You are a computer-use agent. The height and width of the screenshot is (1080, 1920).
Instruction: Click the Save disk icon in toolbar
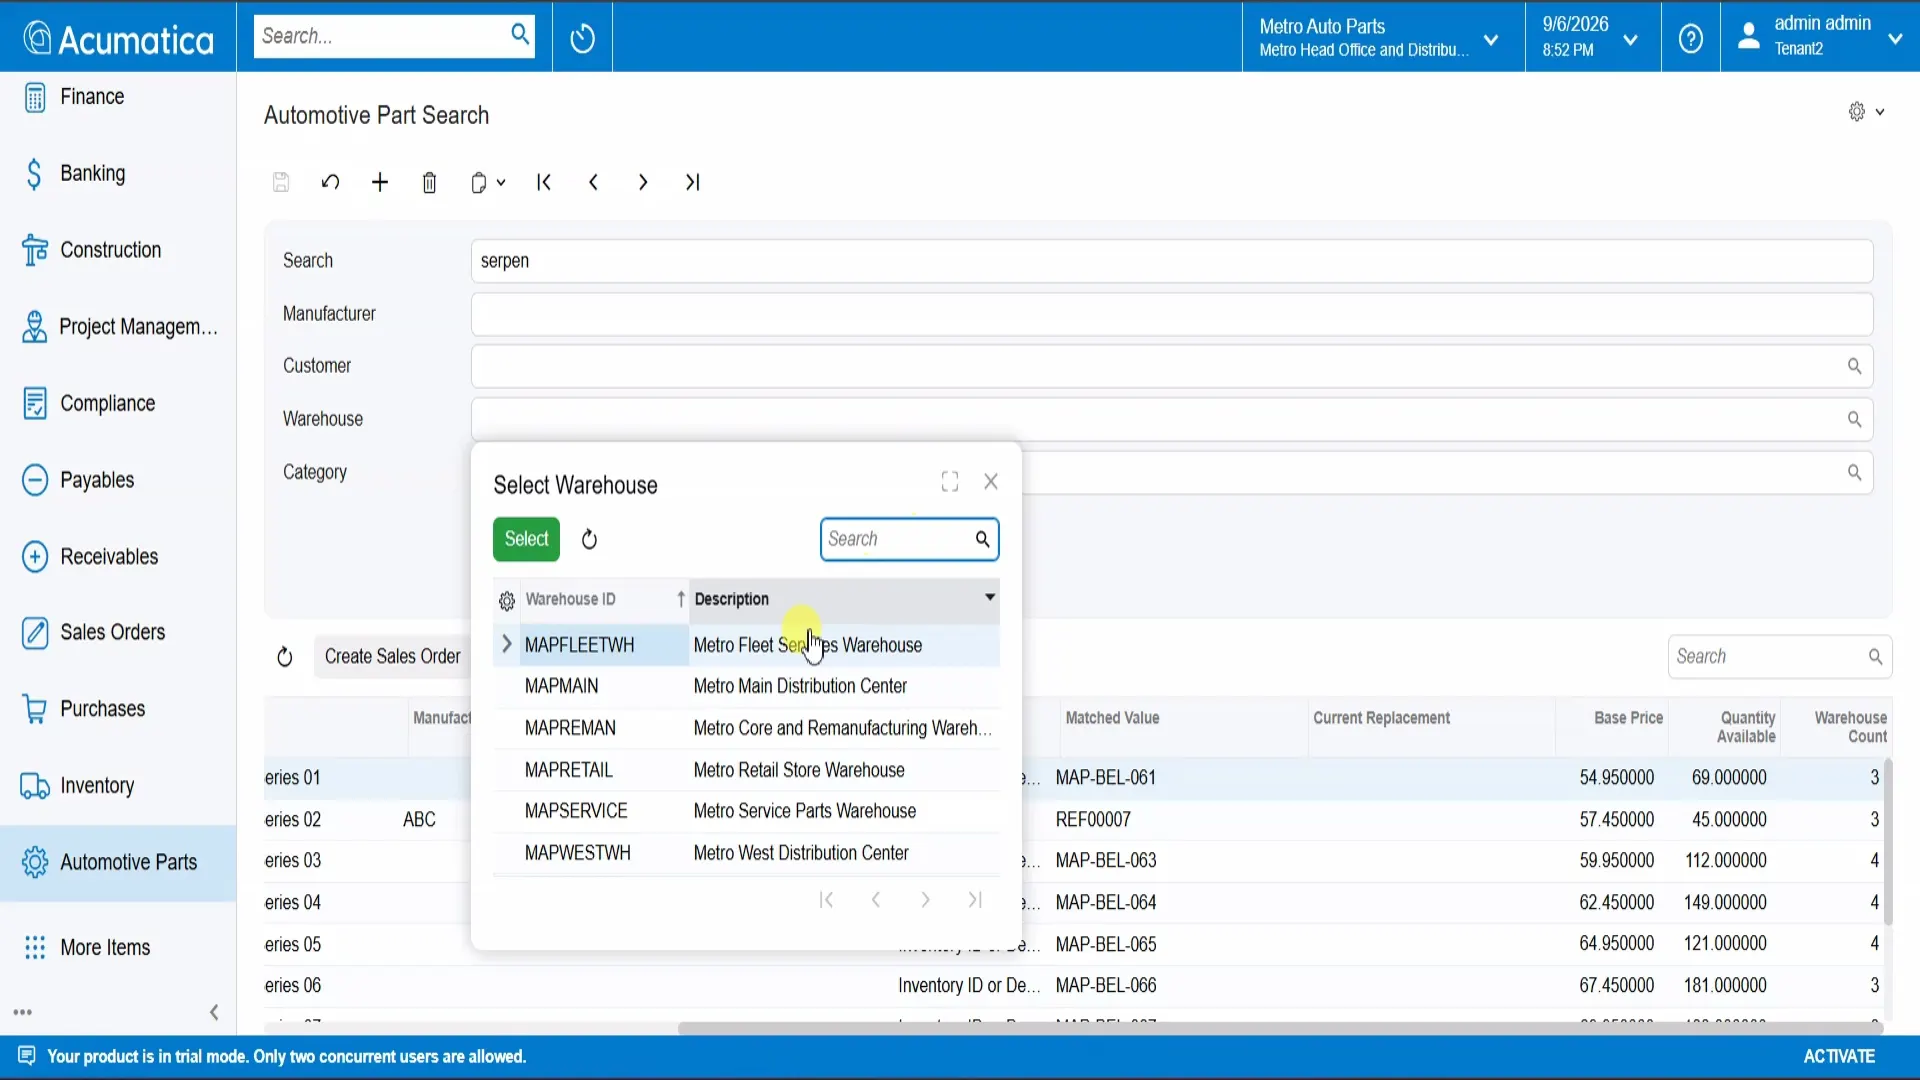(x=281, y=182)
